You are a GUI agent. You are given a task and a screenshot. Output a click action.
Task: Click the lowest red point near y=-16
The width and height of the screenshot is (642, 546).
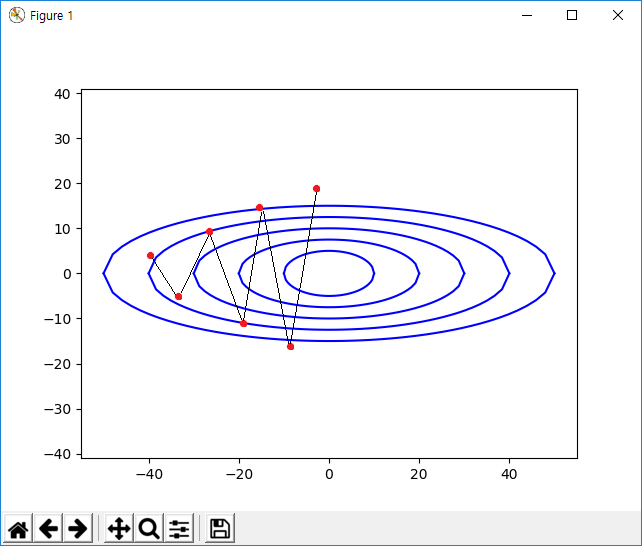coord(291,347)
